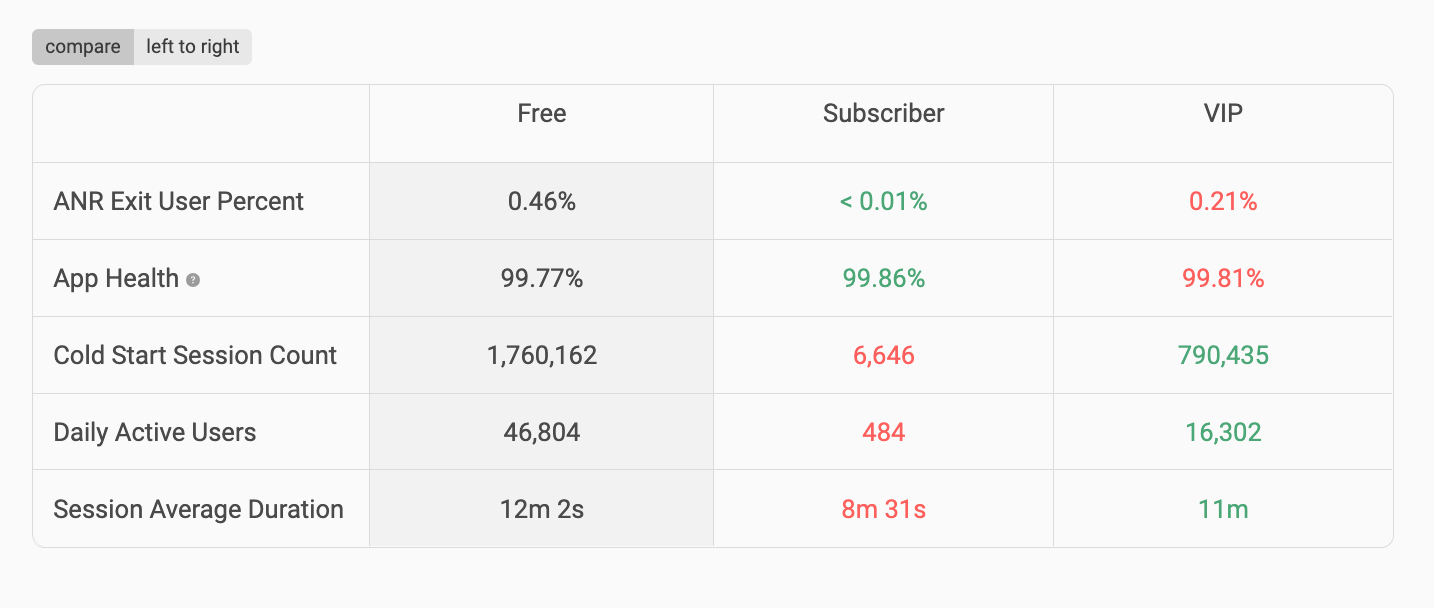Click the VIP column header
The width and height of the screenshot is (1434, 608).
coord(1223,114)
